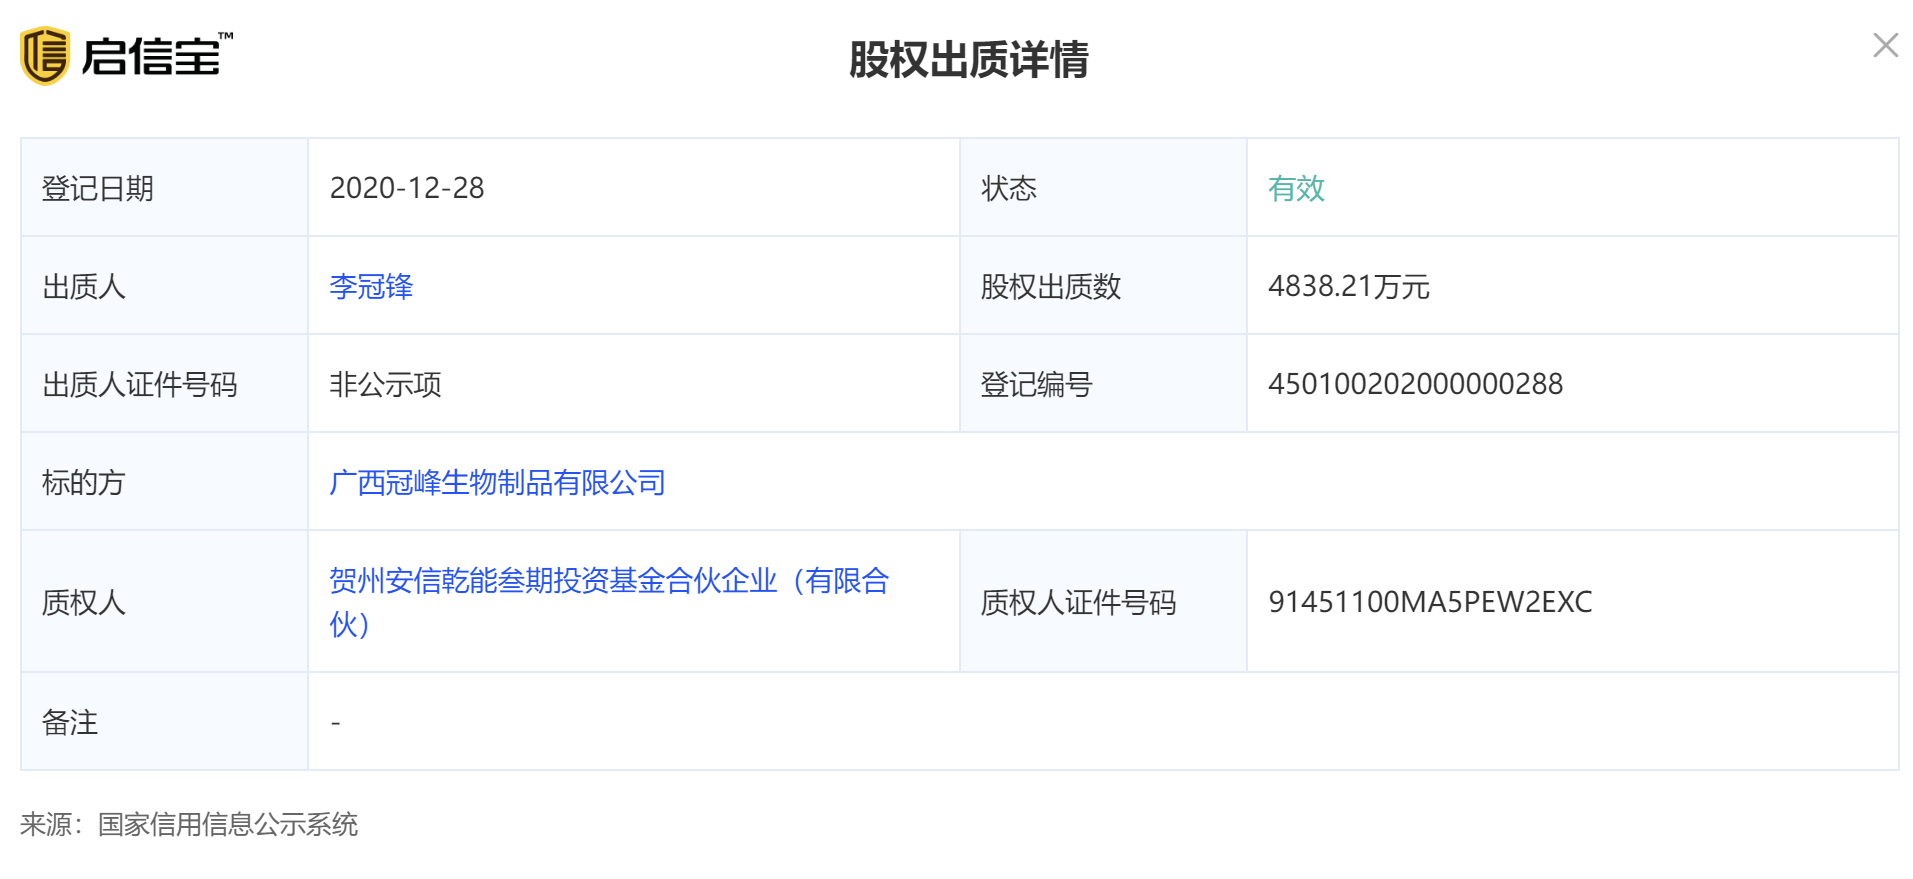The image size is (1913, 879).
Task: Click the 有效 status value
Action: pos(1296,188)
